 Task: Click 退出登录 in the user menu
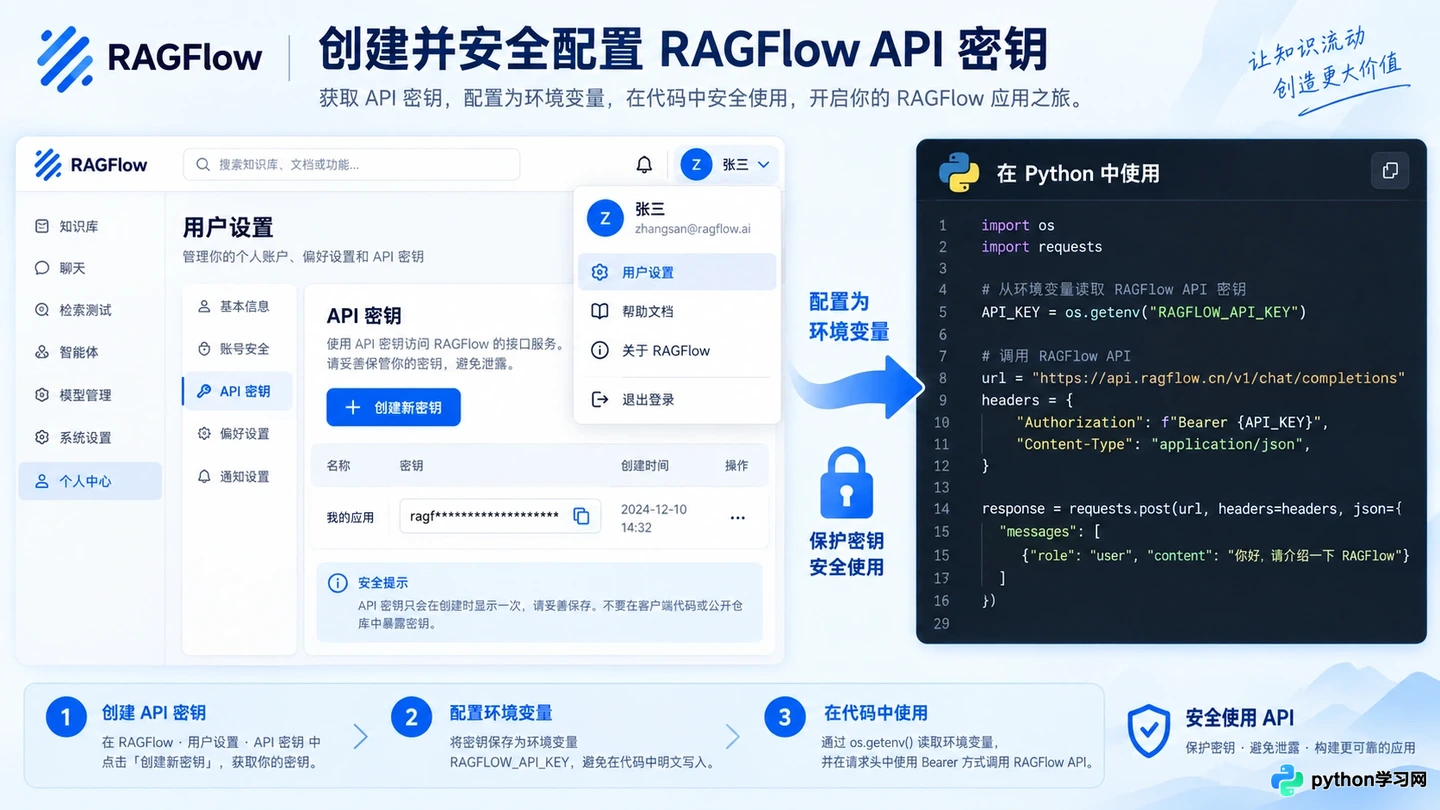677,399
